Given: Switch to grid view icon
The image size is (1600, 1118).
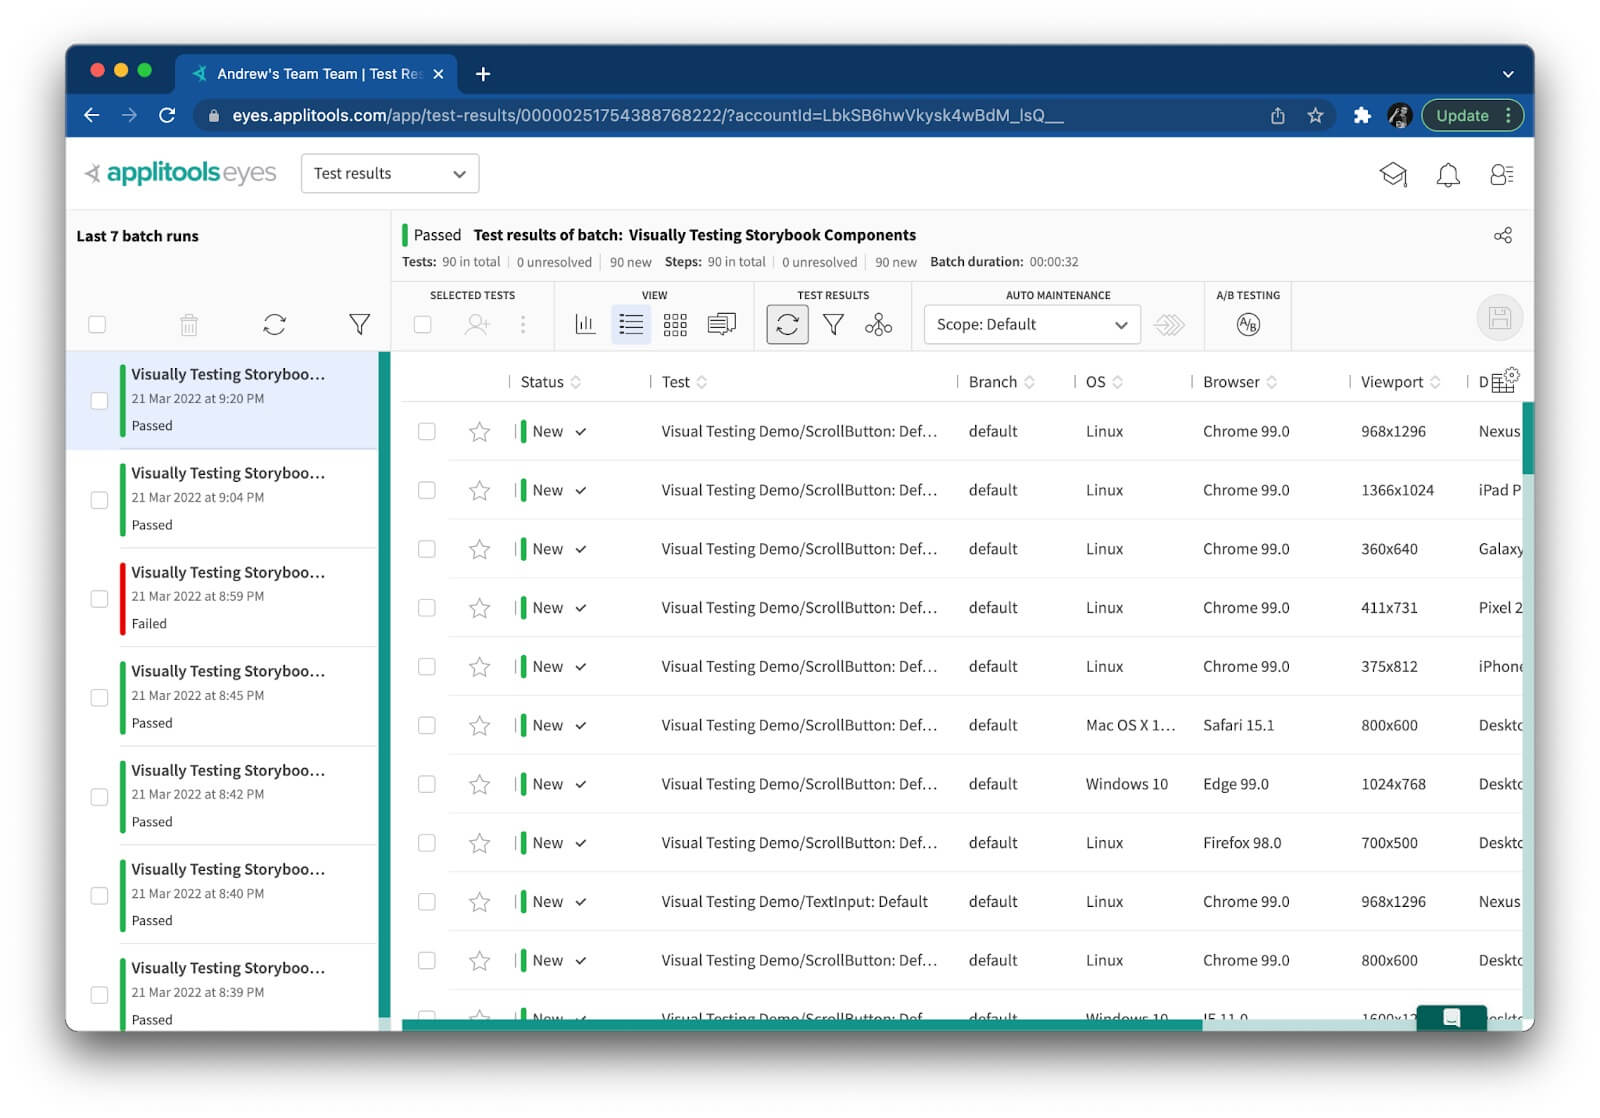Looking at the screenshot, I should click(x=675, y=325).
